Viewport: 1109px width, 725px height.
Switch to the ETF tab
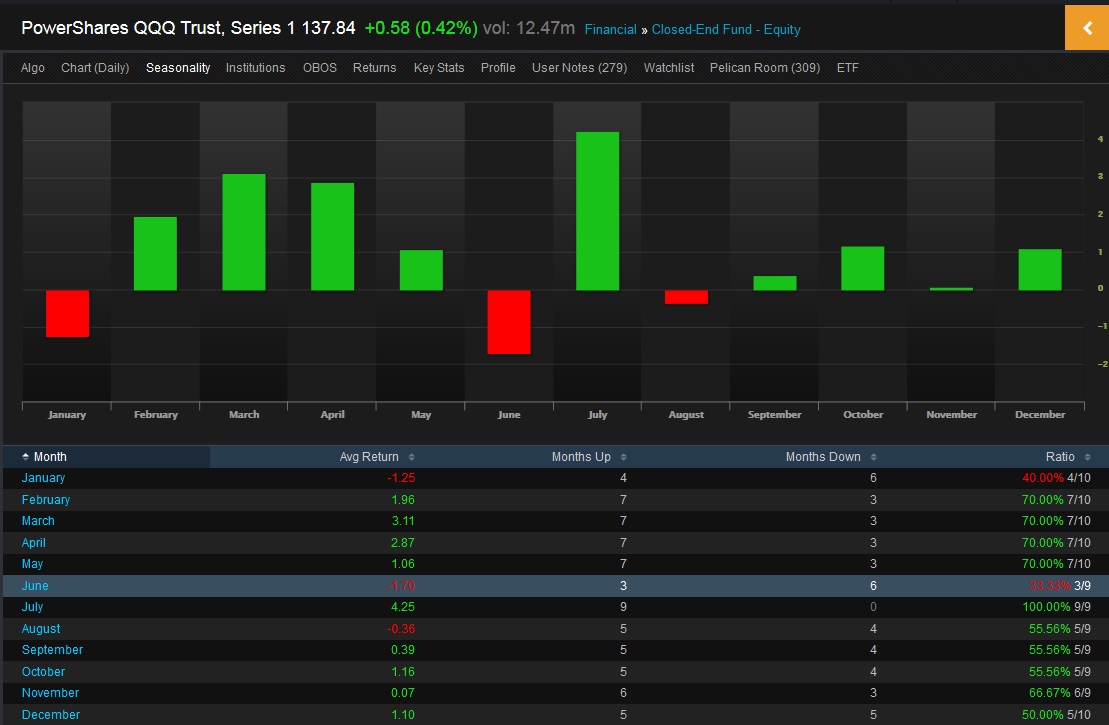(847, 68)
